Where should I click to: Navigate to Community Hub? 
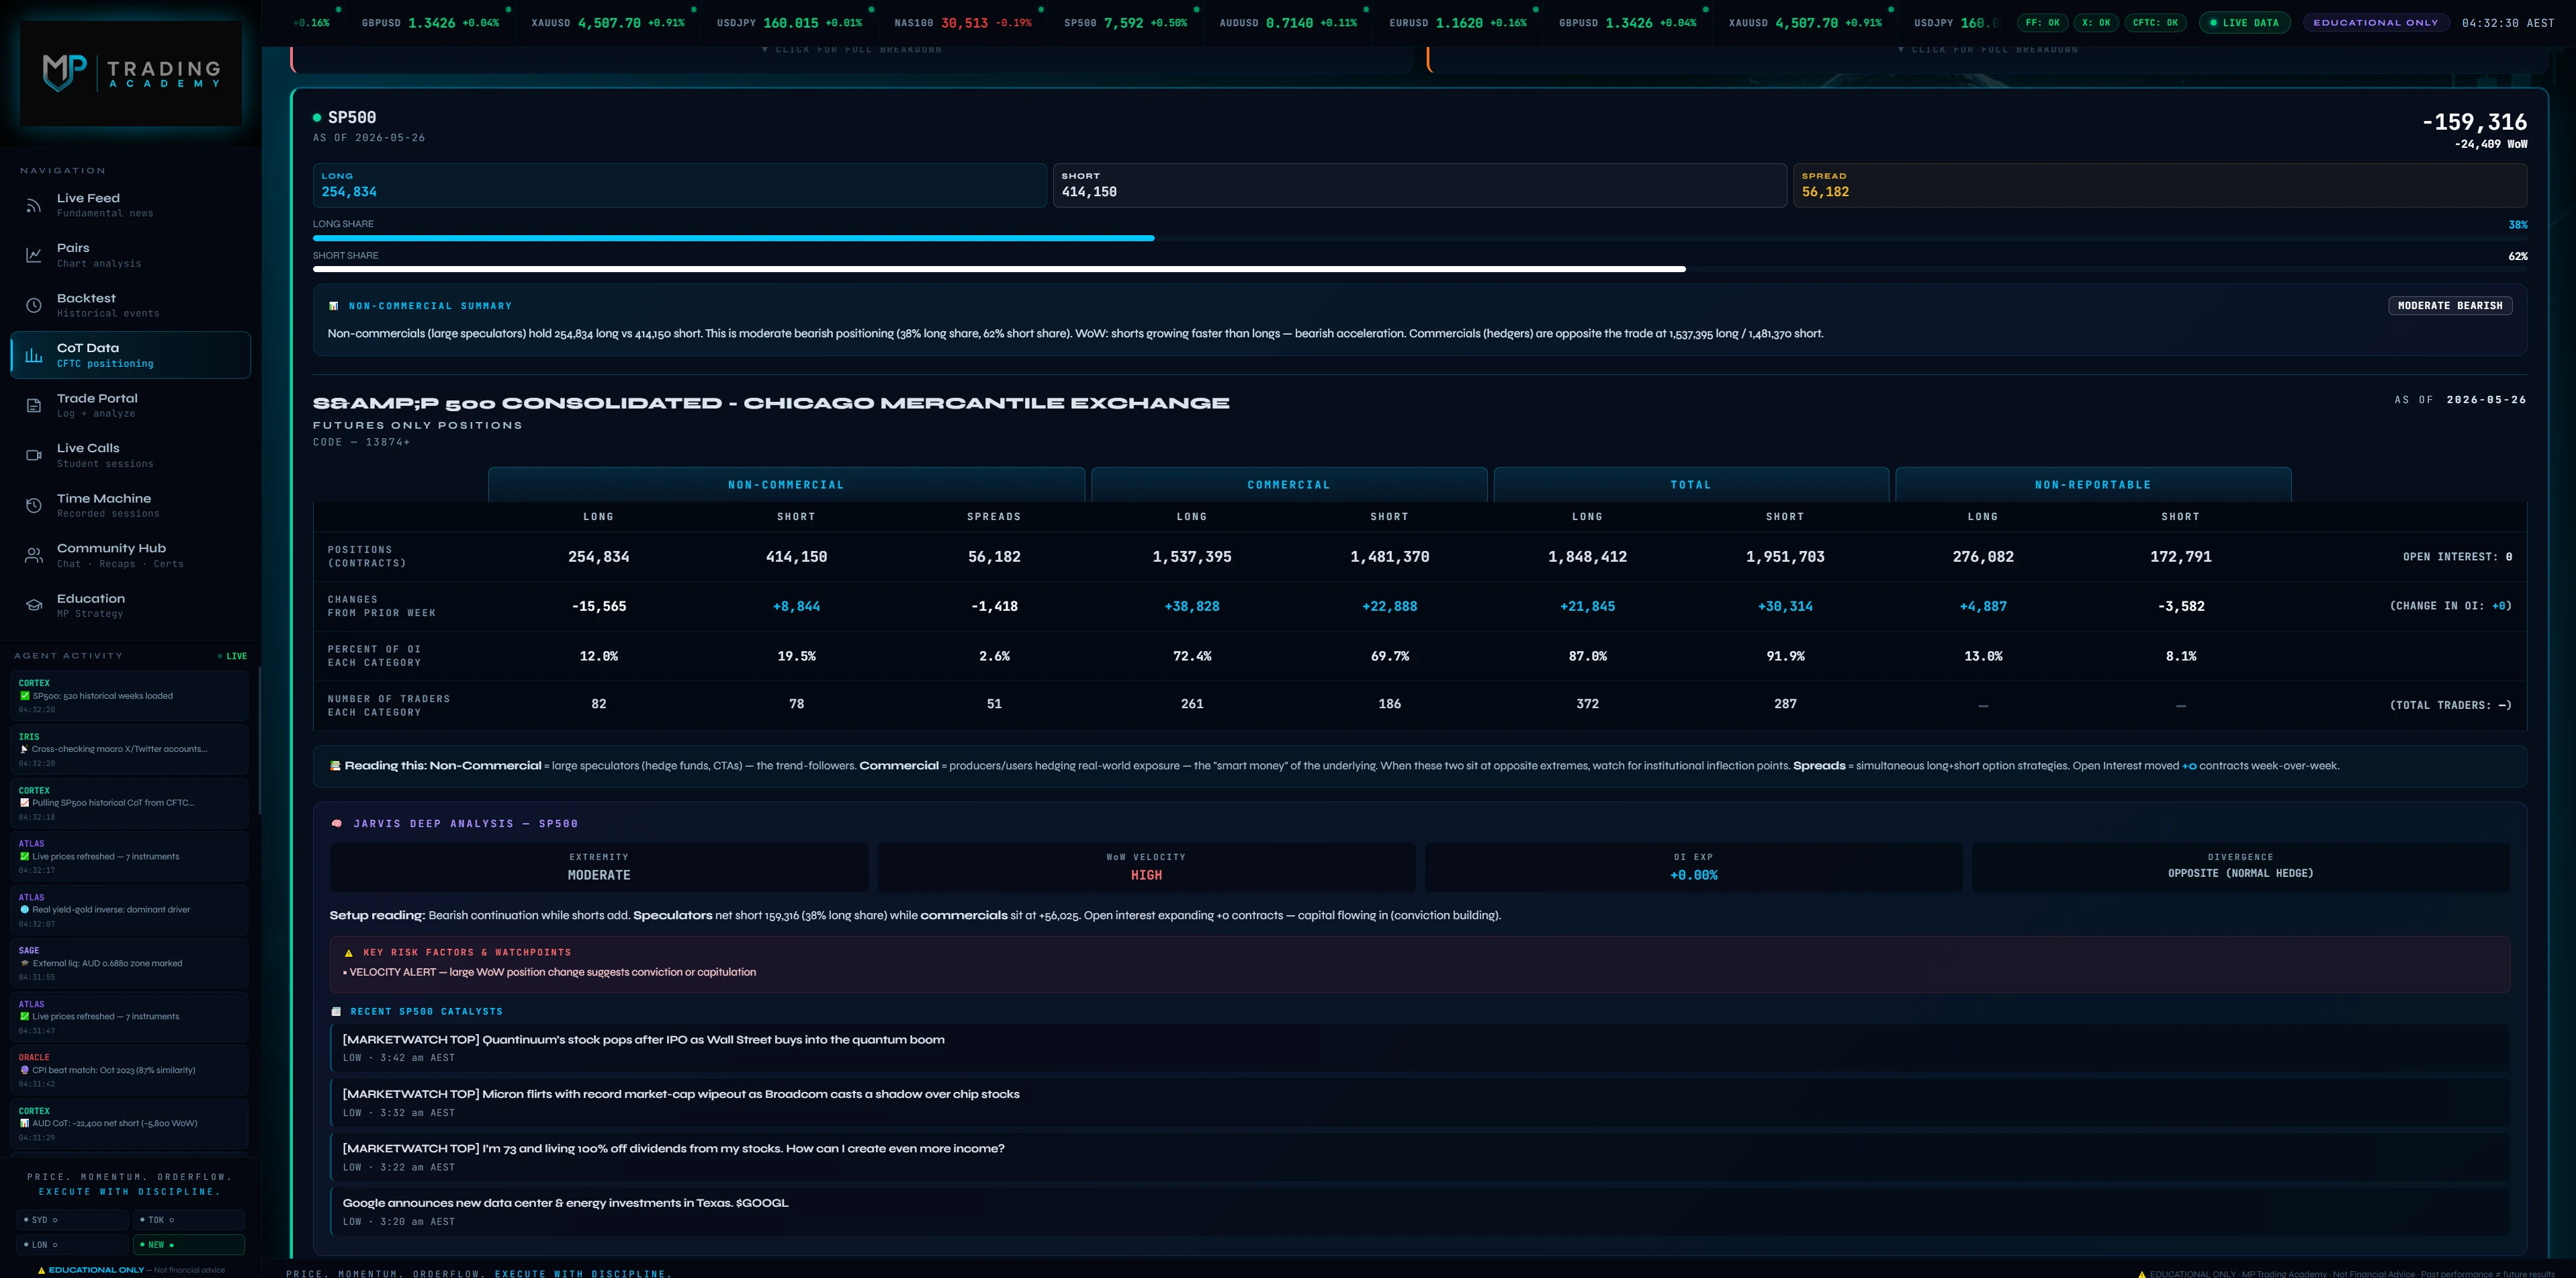(131, 555)
